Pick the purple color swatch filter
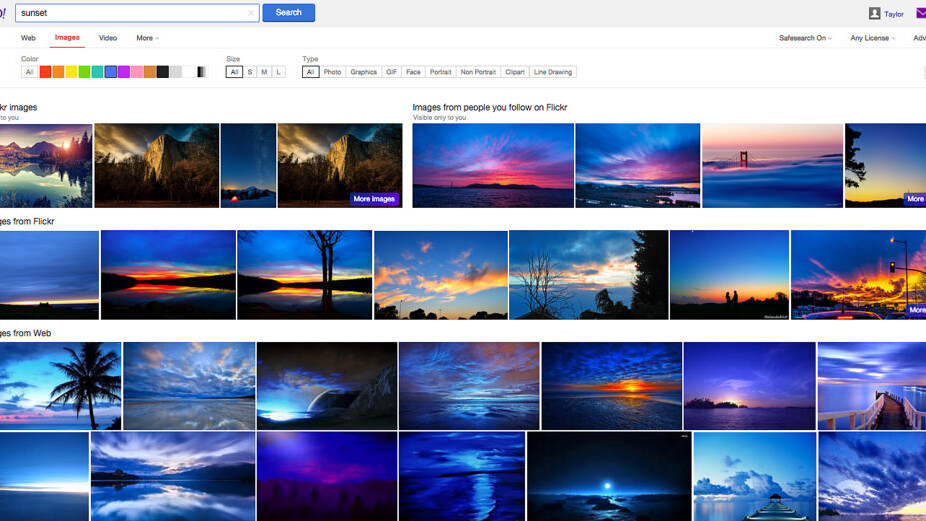 coord(124,72)
